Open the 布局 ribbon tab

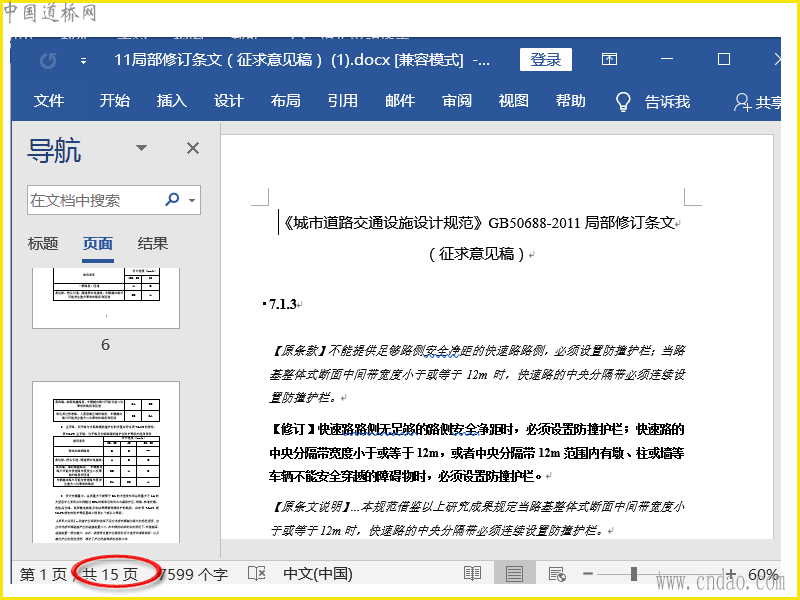click(x=285, y=101)
